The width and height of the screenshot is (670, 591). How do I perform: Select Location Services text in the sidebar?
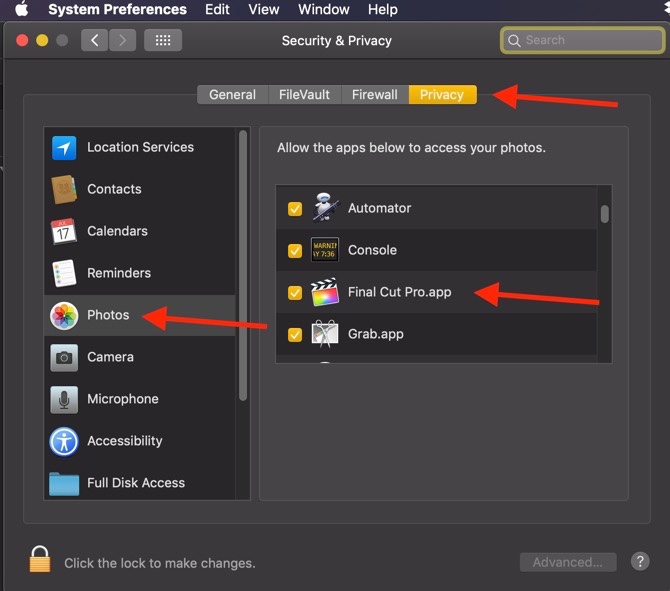tap(140, 147)
